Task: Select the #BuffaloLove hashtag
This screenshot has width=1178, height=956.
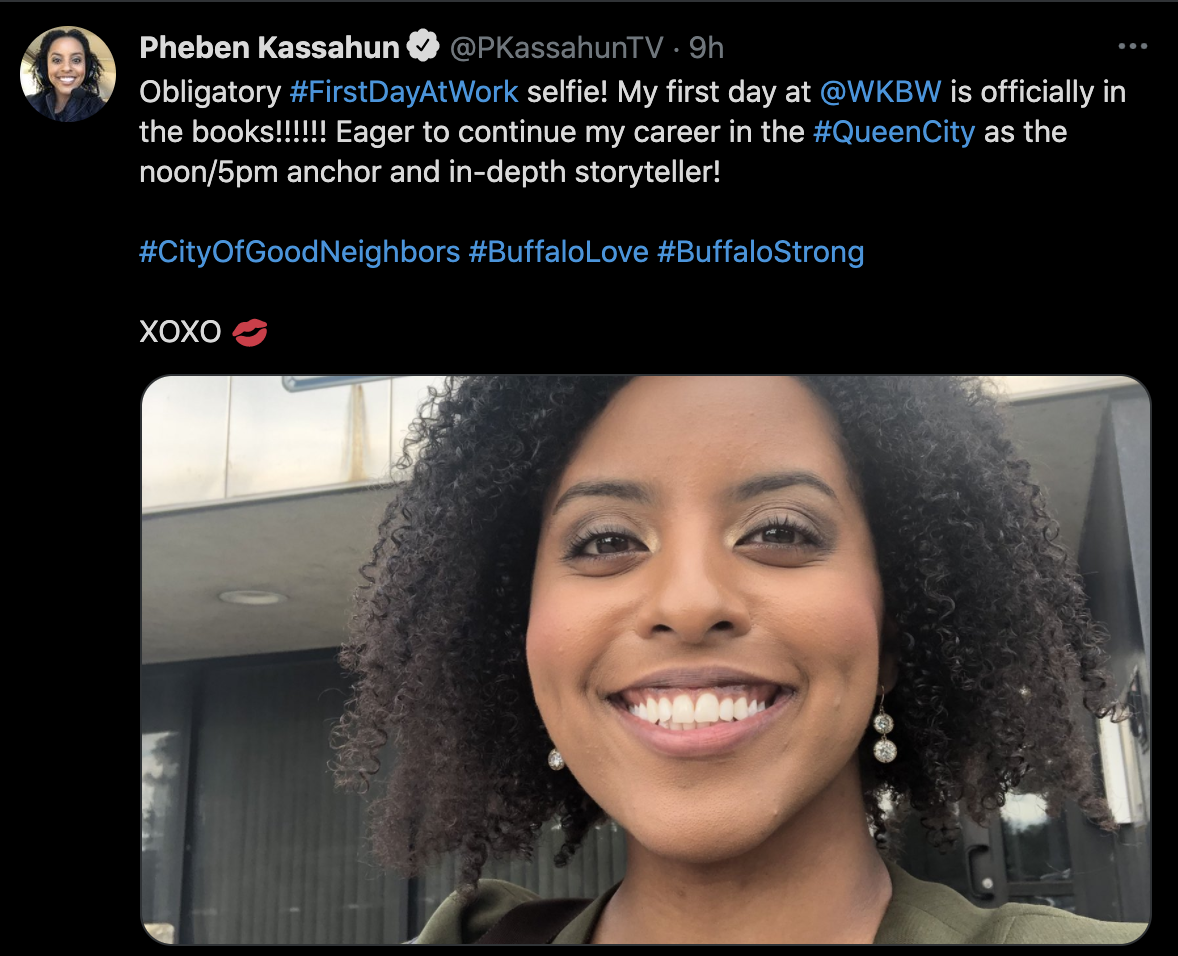Action: pyautogui.click(x=558, y=252)
